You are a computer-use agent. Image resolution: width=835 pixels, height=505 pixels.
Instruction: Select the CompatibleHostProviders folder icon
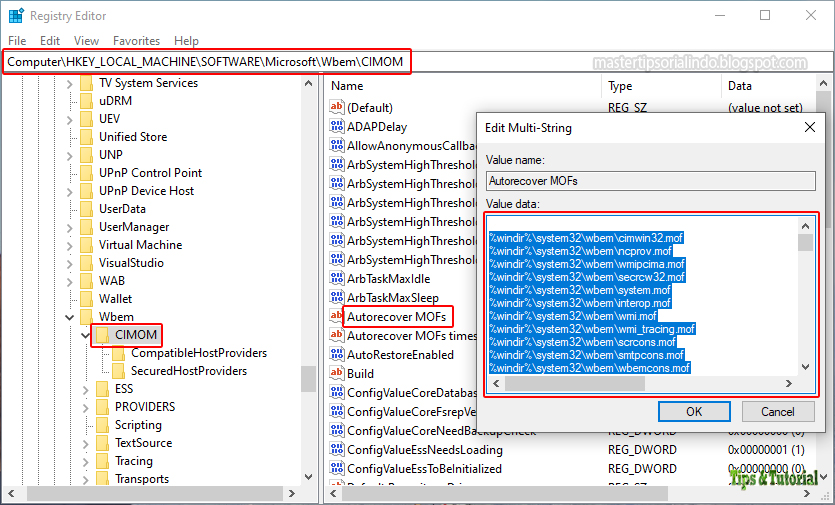(119, 353)
